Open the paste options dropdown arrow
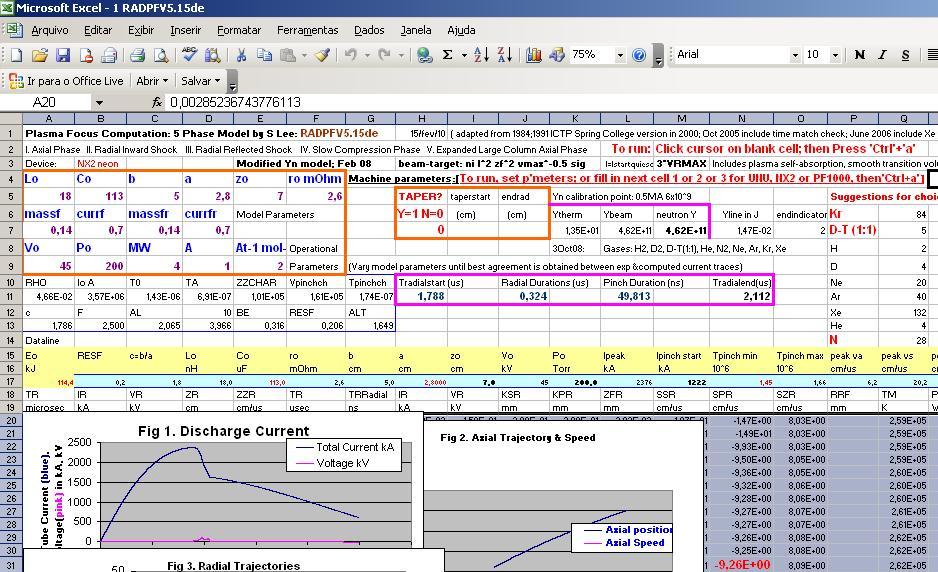Image resolution: width=938 pixels, height=572 pixels. pos(304,55)
